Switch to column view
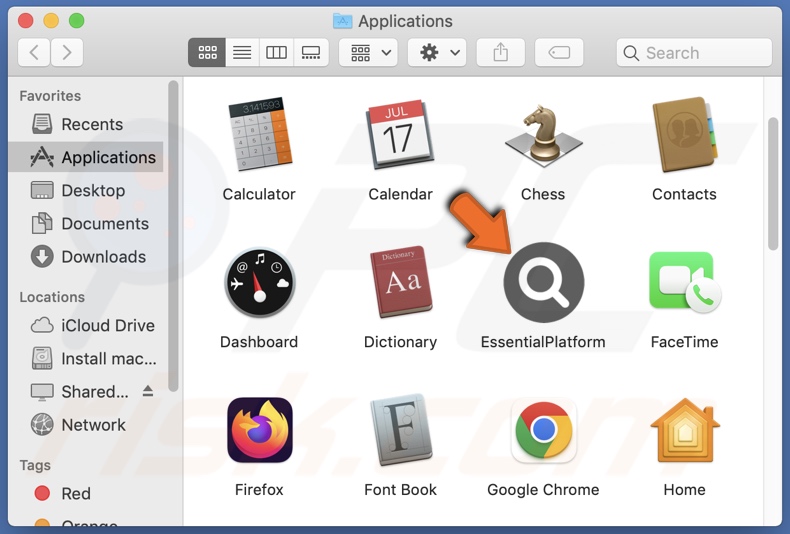Image resolution: width=790 pixels, height=534 pixels. 276,52
